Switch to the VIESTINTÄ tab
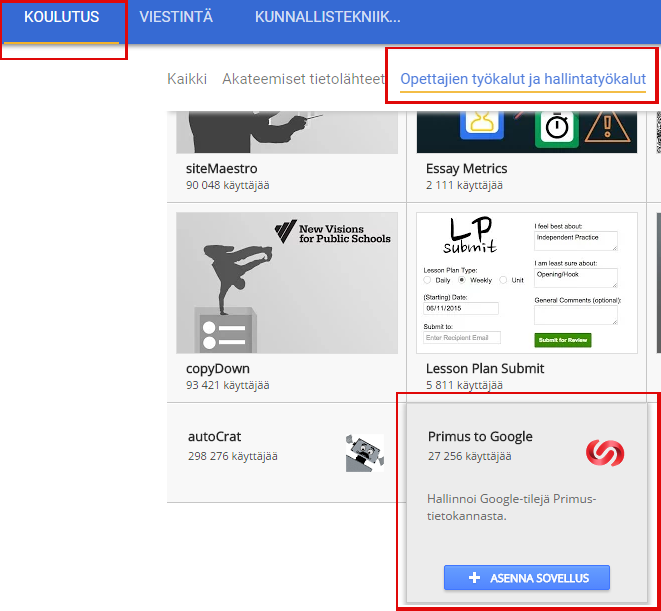Screen dimensions: 661x611 click(176, 17)
